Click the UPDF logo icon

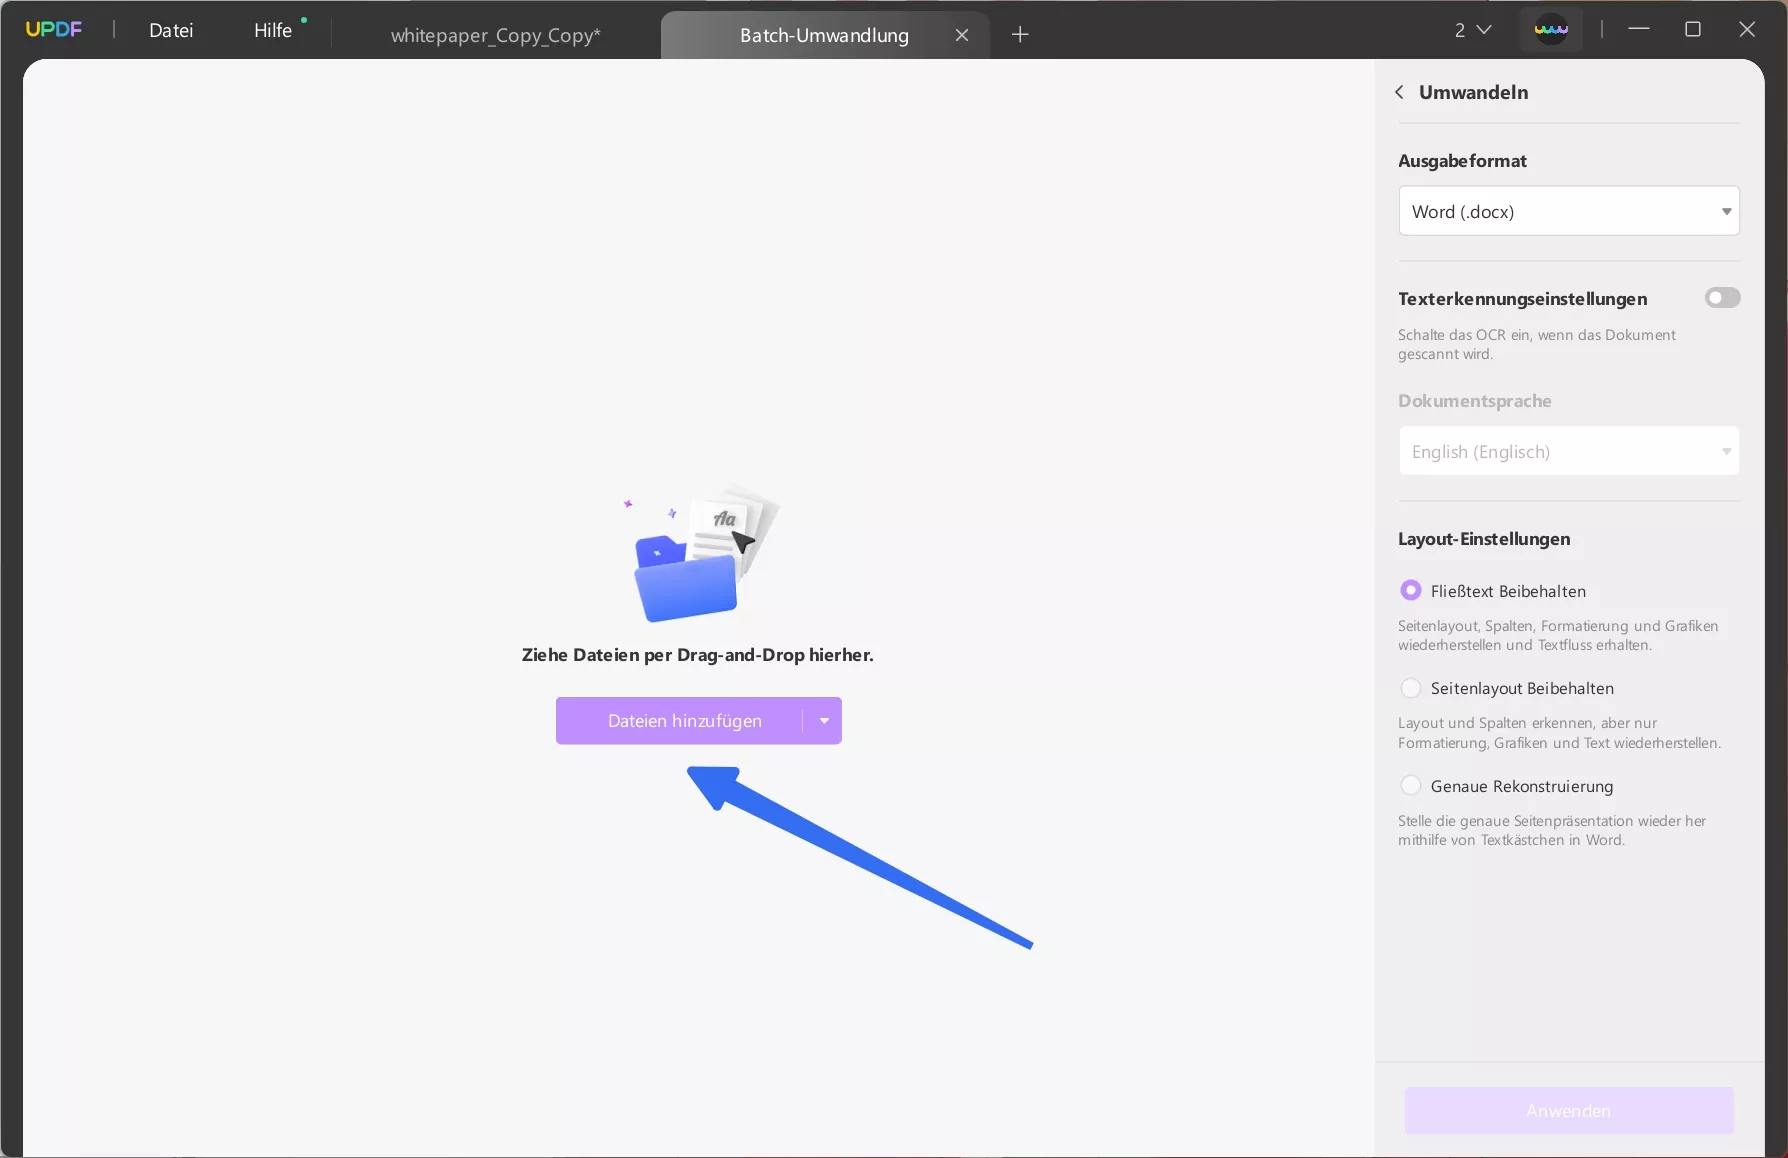click(54, 30)
